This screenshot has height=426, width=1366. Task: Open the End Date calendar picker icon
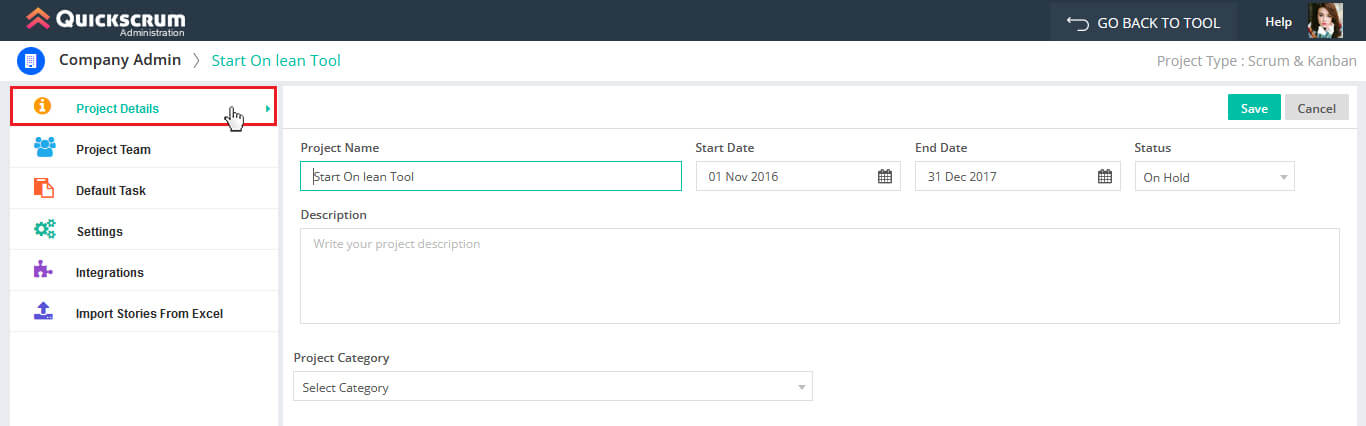pos(1104,177)
